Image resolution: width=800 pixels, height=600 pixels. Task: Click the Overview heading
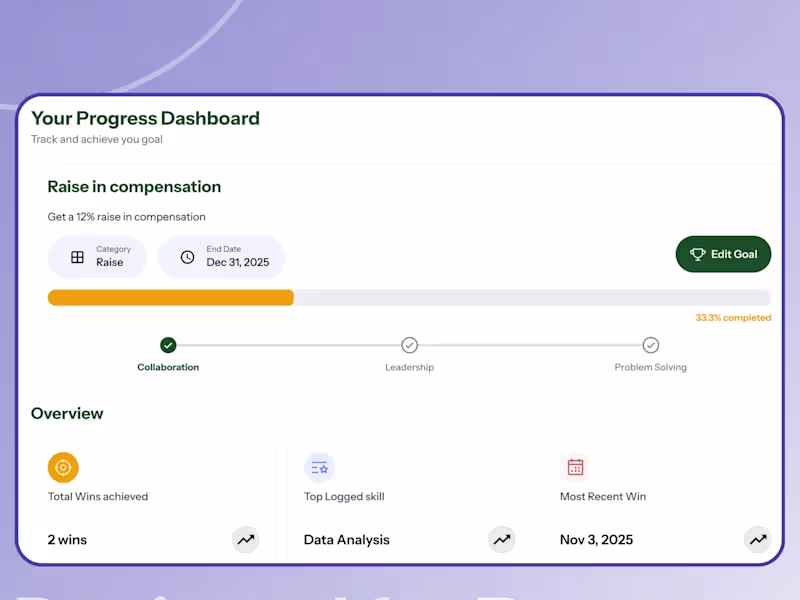click(x=67, y=413)
